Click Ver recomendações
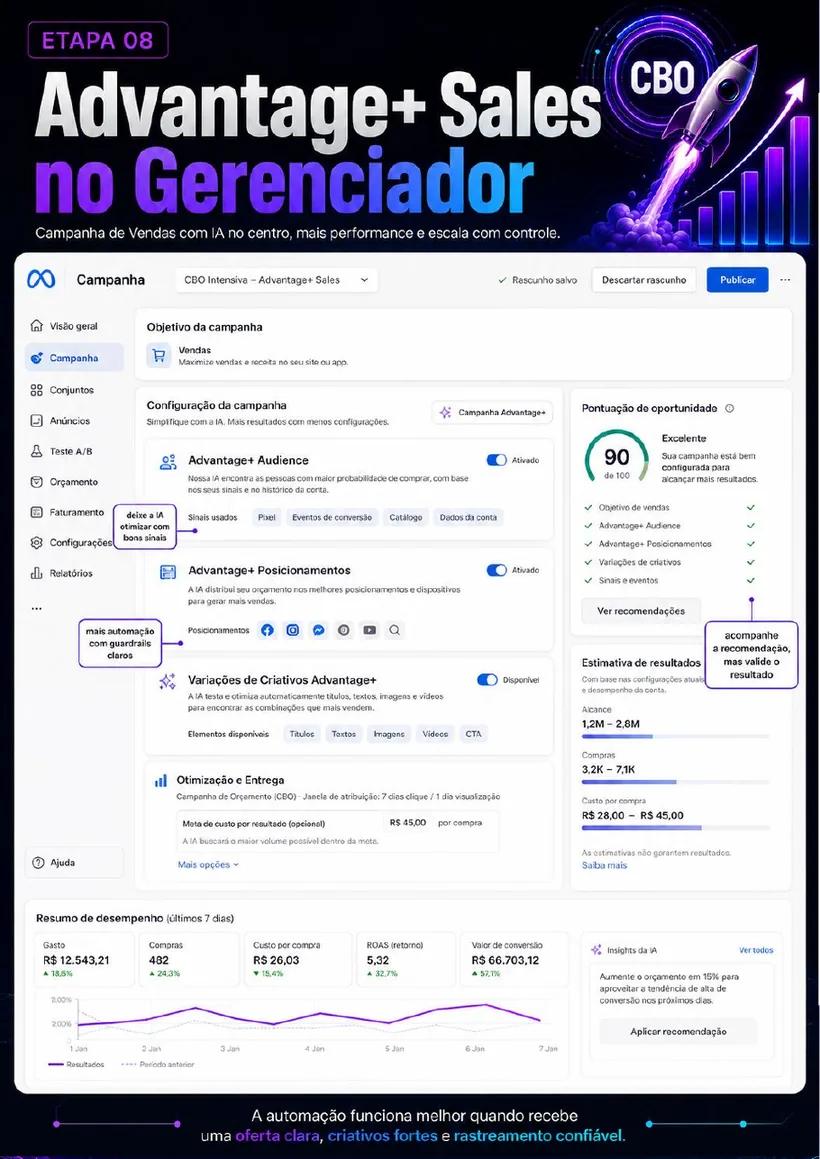Image resolution: width=820 pixels, height=1159 pixels. 641,611
